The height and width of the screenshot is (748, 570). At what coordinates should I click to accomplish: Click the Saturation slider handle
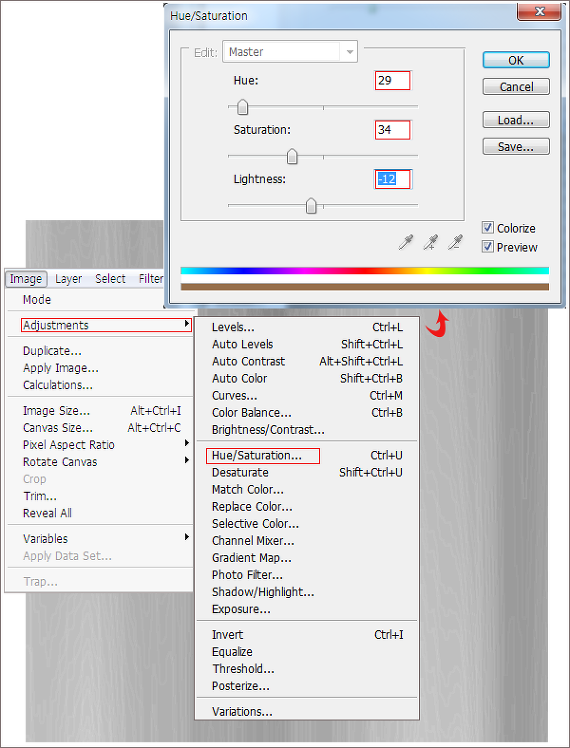pos(292,156)
